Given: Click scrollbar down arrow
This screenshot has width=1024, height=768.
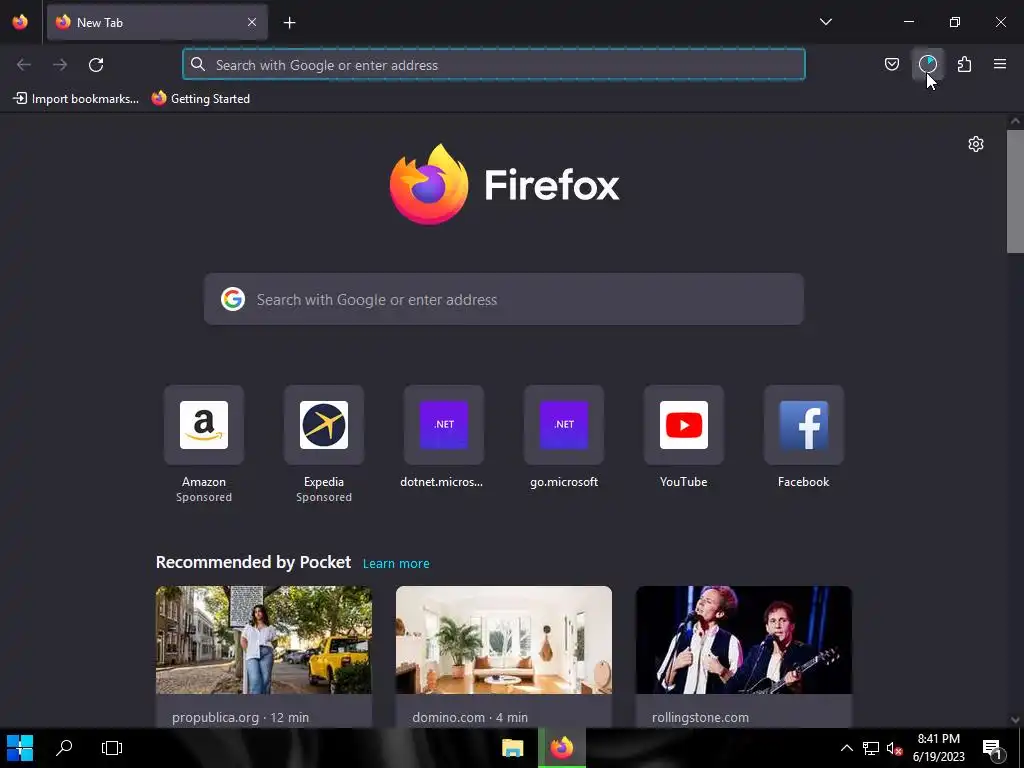Looking at the screenshot, I should coord(1015,720).
